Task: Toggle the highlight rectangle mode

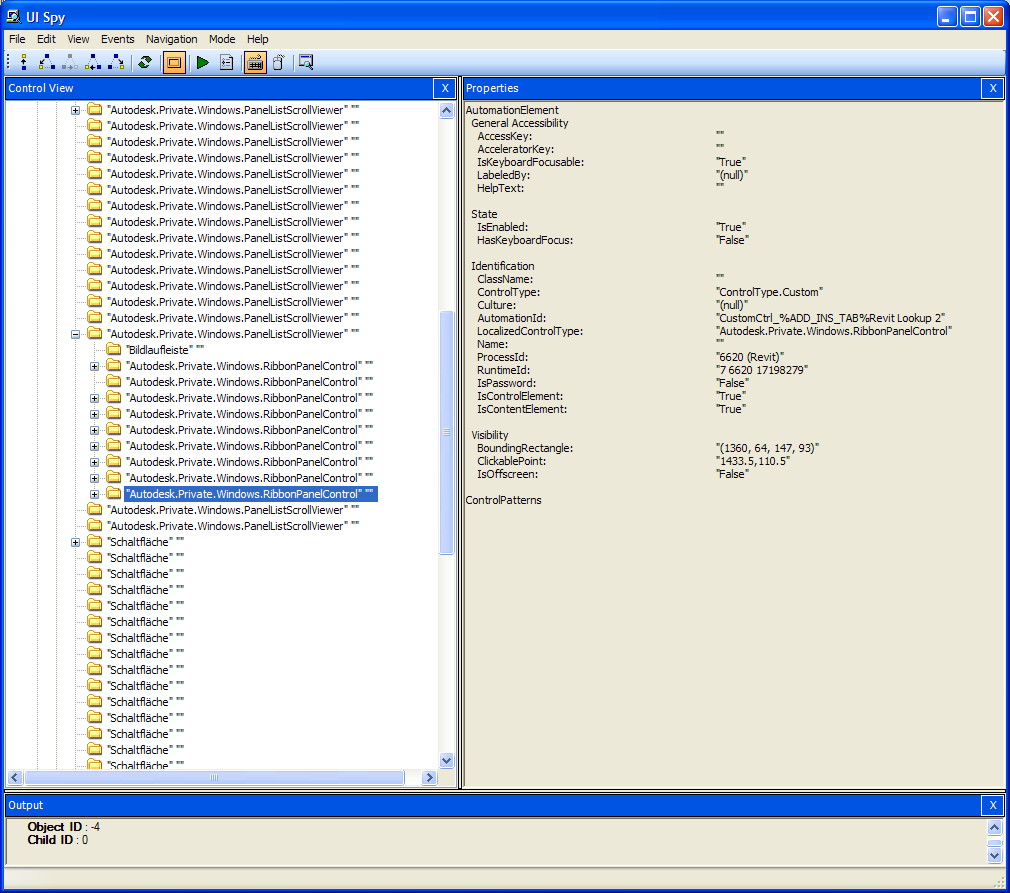Action: click(x=172, y=61)
